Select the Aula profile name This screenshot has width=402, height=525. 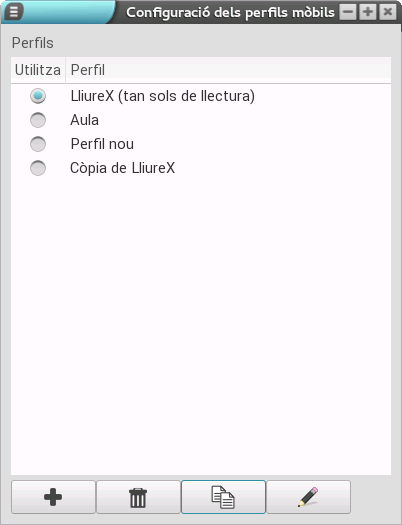pyautogui.click(x=84, y=120)
